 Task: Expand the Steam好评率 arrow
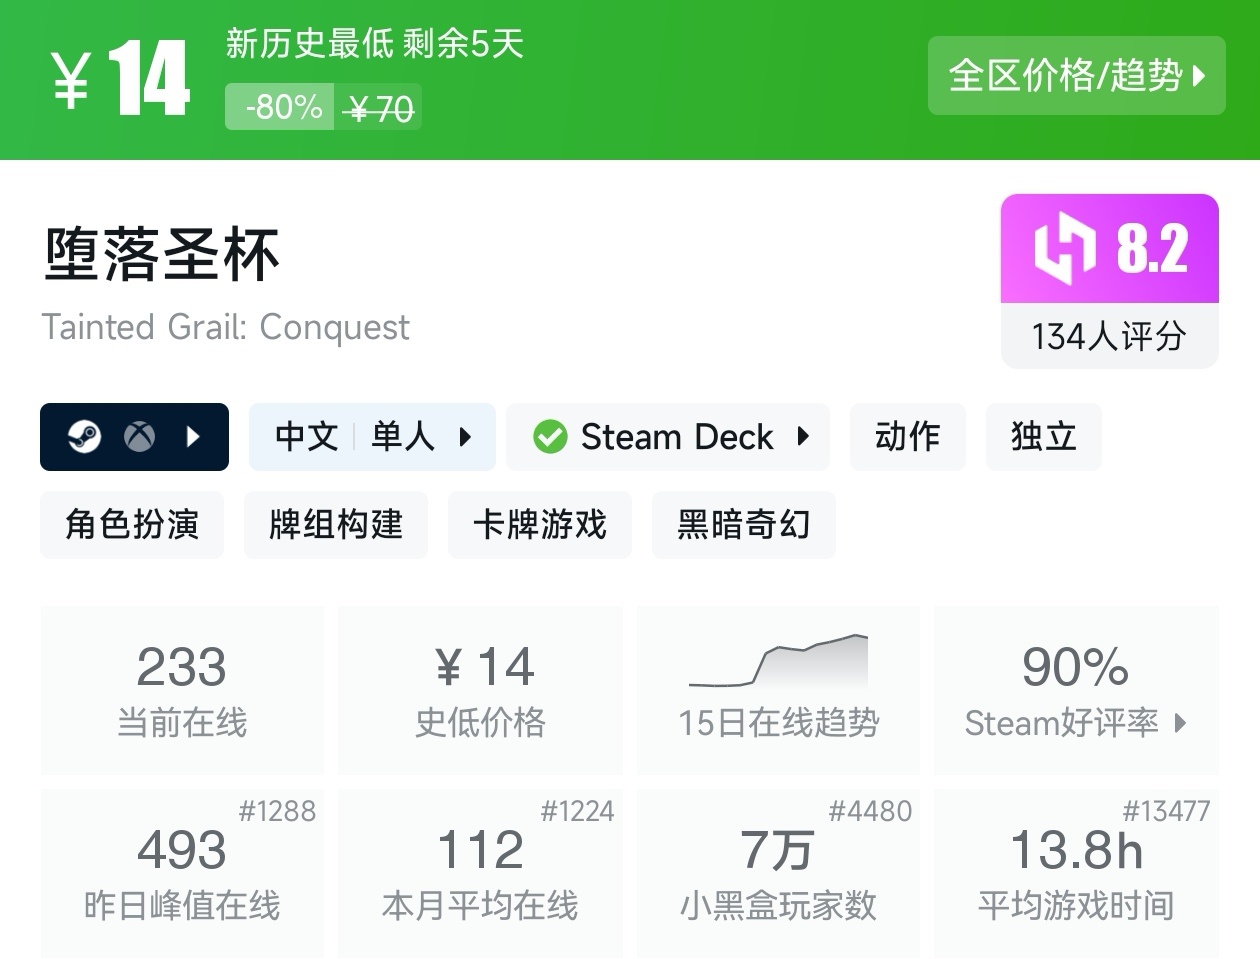tap(1180, 723)
